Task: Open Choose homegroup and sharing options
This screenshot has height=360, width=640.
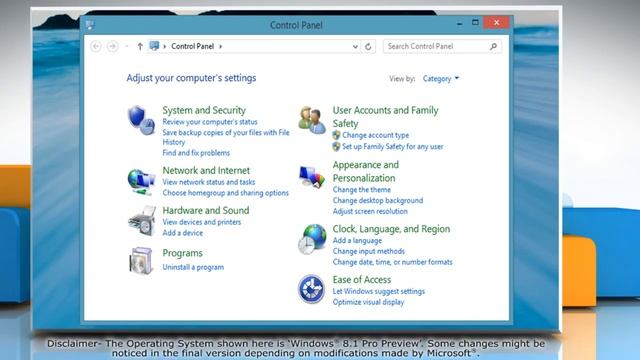Action: (x=225, y=193)
